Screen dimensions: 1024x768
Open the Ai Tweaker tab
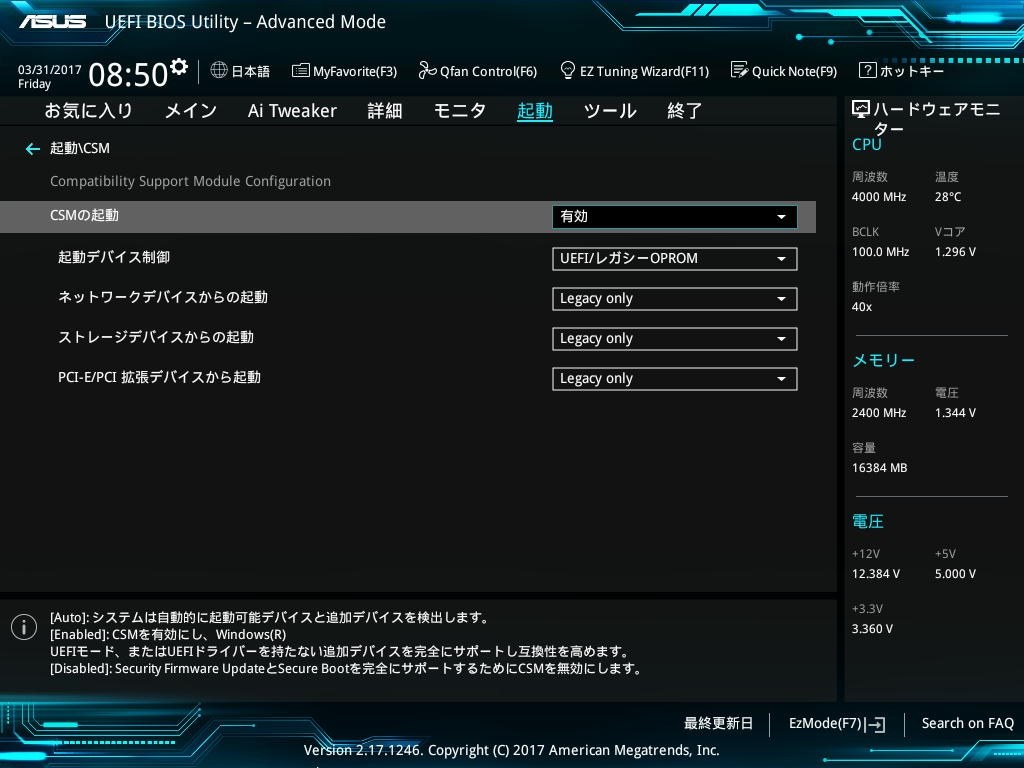point(292,110)
